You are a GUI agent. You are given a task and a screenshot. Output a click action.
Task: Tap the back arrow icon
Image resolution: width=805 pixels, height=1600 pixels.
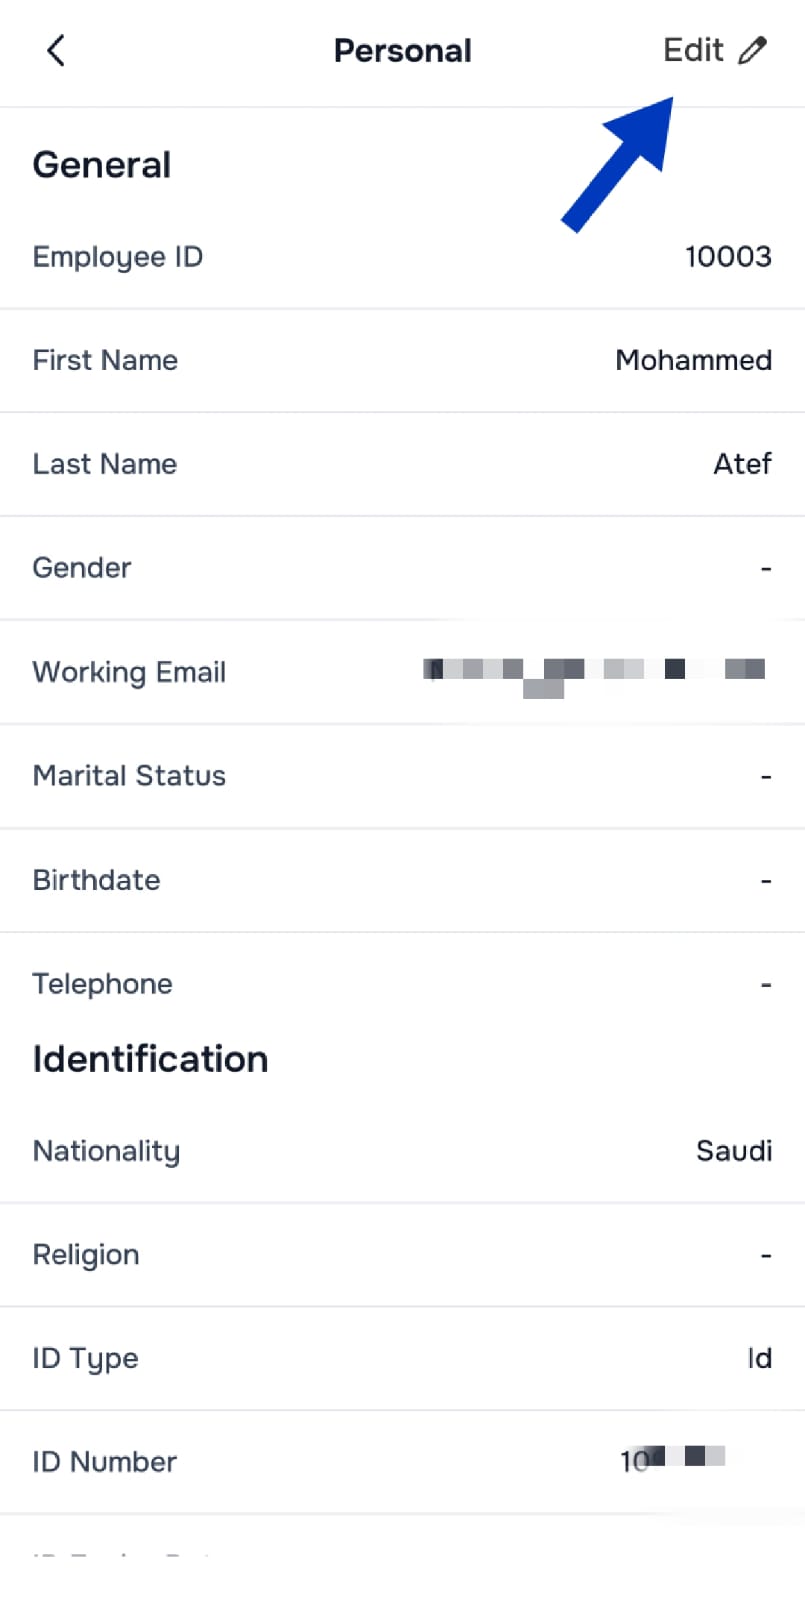[x=56, y=50]
